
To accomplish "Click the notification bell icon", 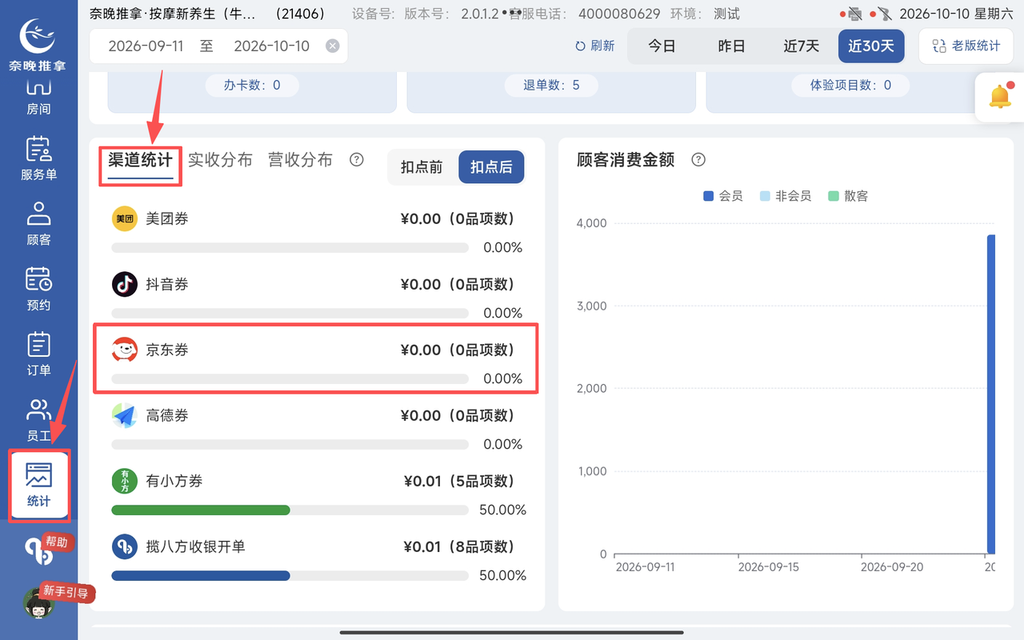I will point(1000,97).
